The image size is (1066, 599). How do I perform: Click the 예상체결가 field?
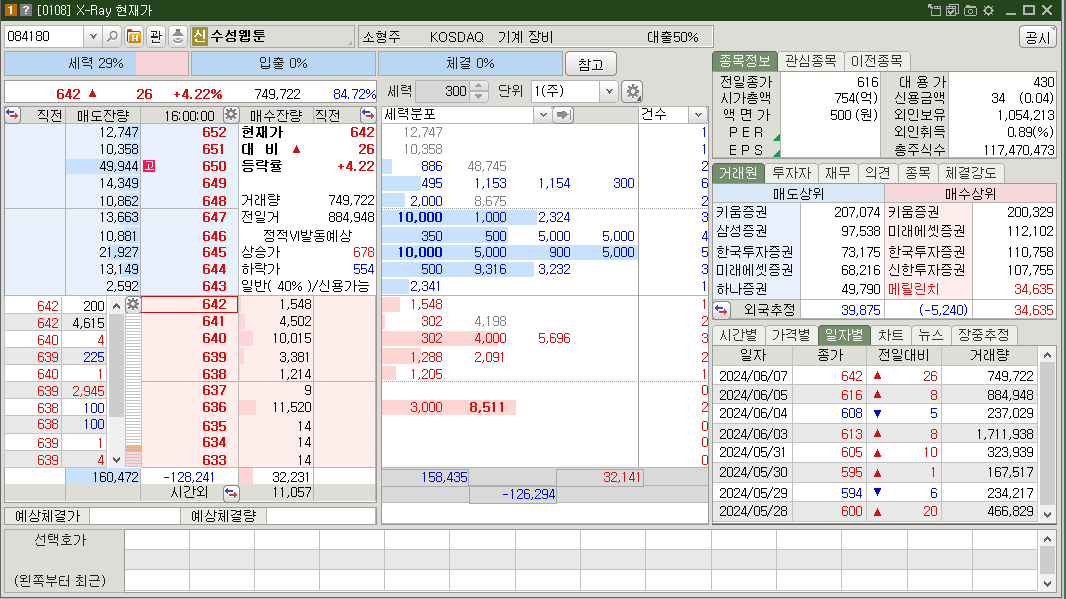pyautogui.click(x=135, y=516)
